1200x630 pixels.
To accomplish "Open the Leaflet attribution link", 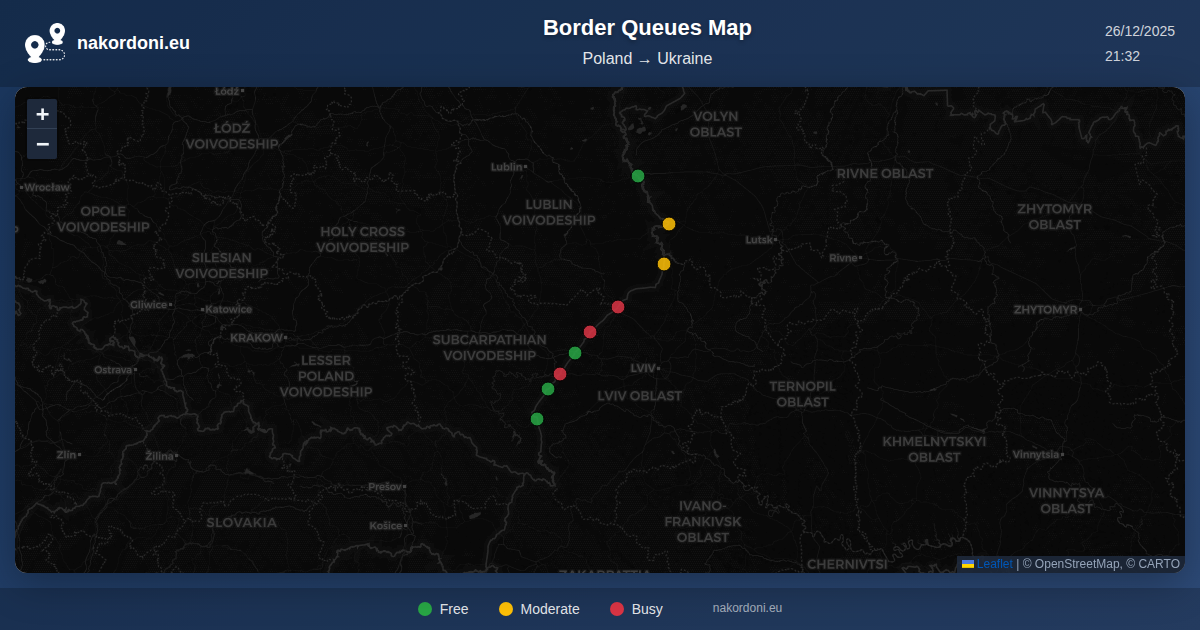I will (994, 564).
